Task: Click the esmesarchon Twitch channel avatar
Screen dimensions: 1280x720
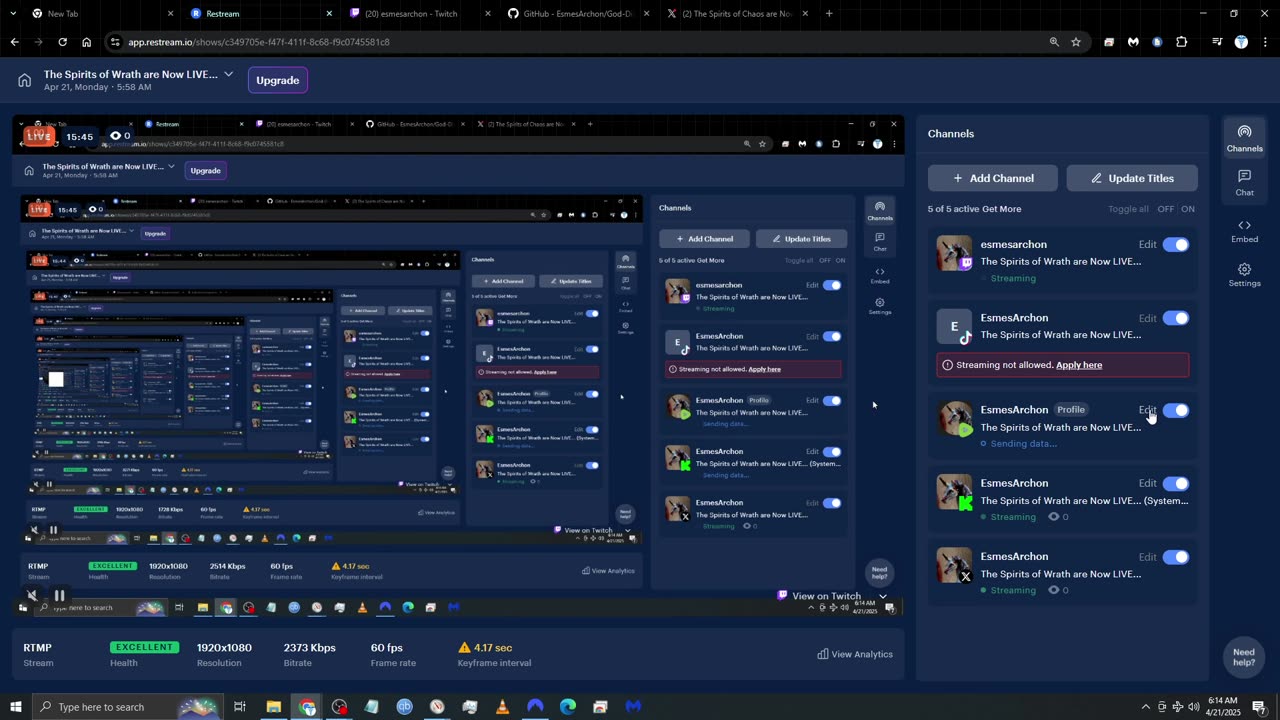Action: pyautogui.click(x=954, y=253)
